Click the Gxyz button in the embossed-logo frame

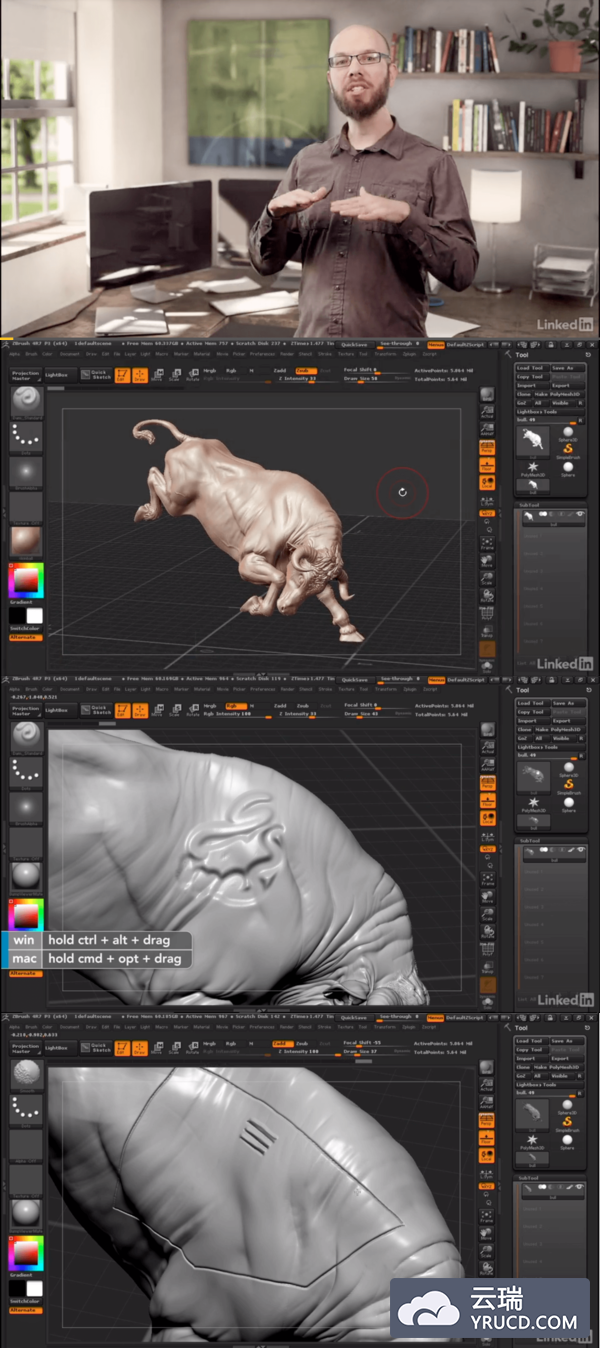click(x=487, y=850)
